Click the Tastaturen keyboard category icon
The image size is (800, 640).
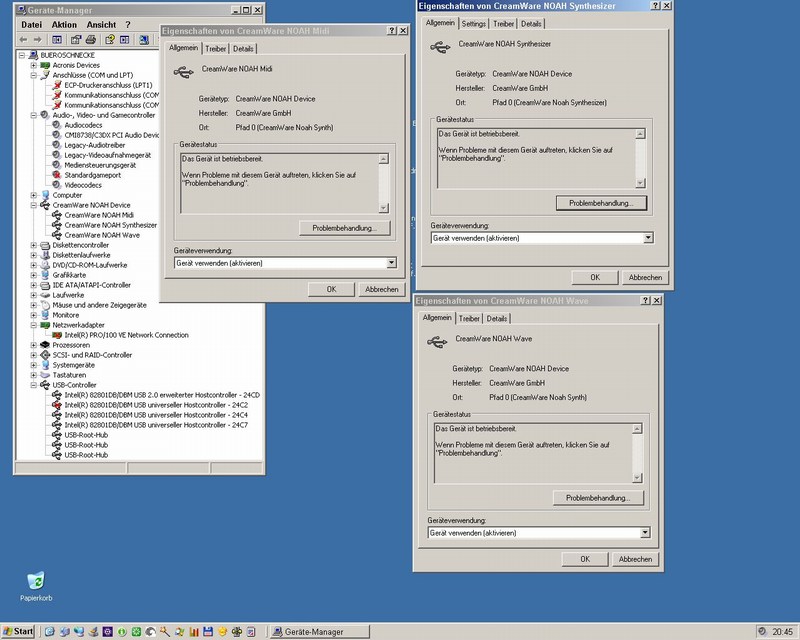pyautogui.click(x=45, y=375)
